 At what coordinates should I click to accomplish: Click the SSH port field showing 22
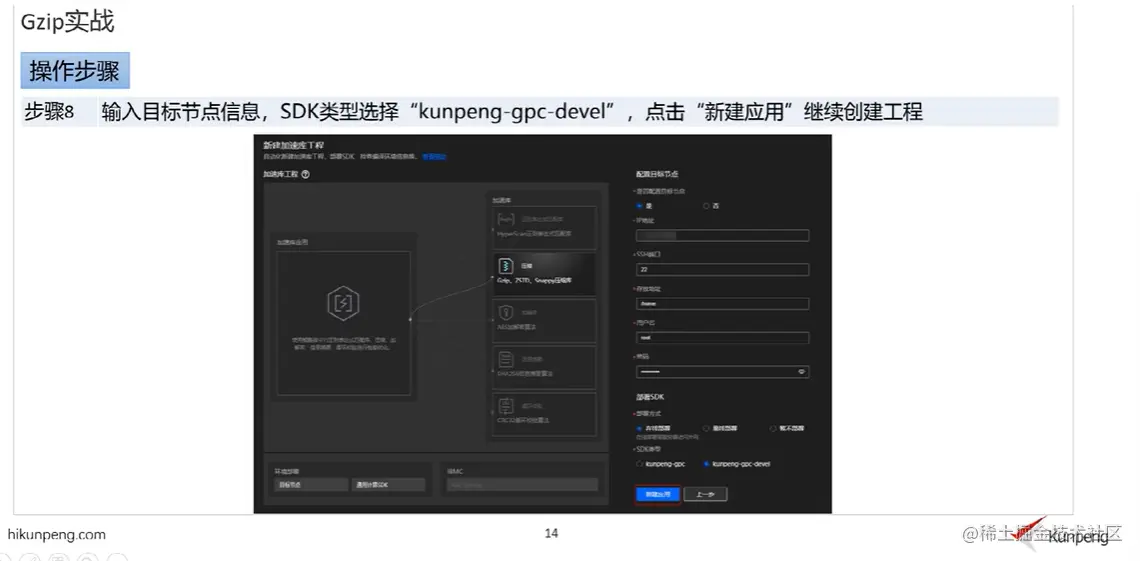(x=723, y=270)
